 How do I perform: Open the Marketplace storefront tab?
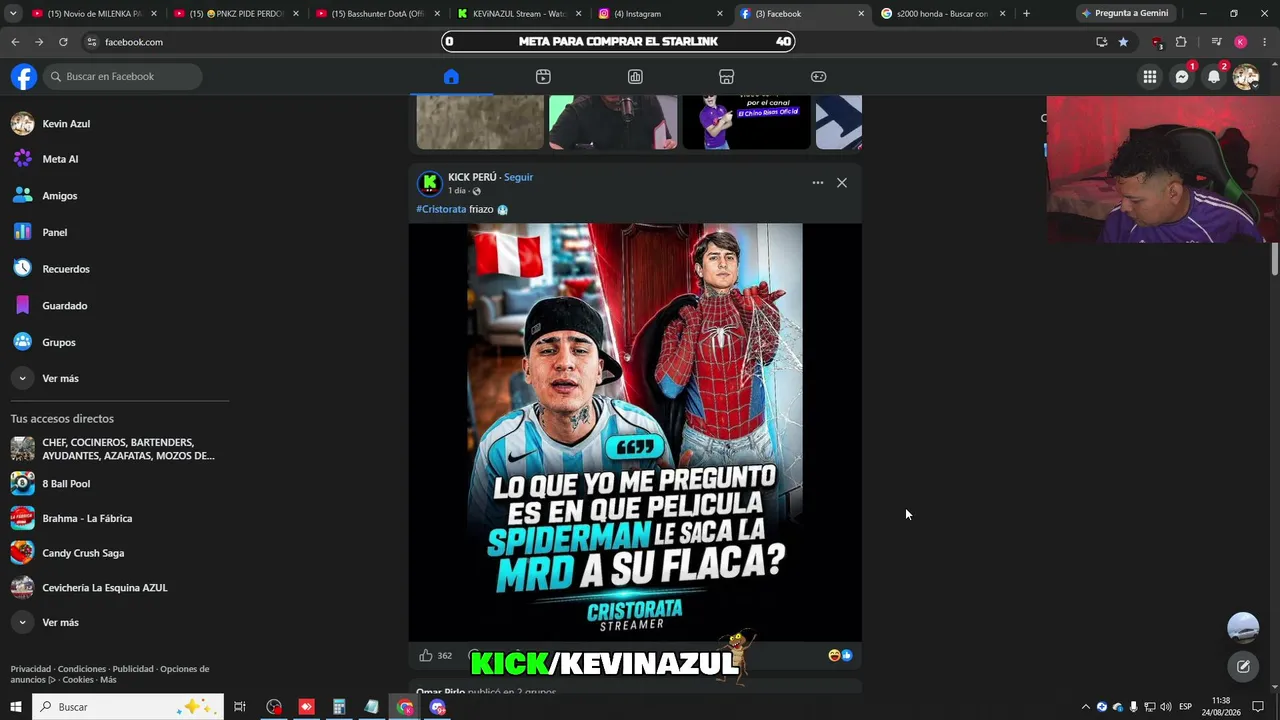[x=727, y=77]
